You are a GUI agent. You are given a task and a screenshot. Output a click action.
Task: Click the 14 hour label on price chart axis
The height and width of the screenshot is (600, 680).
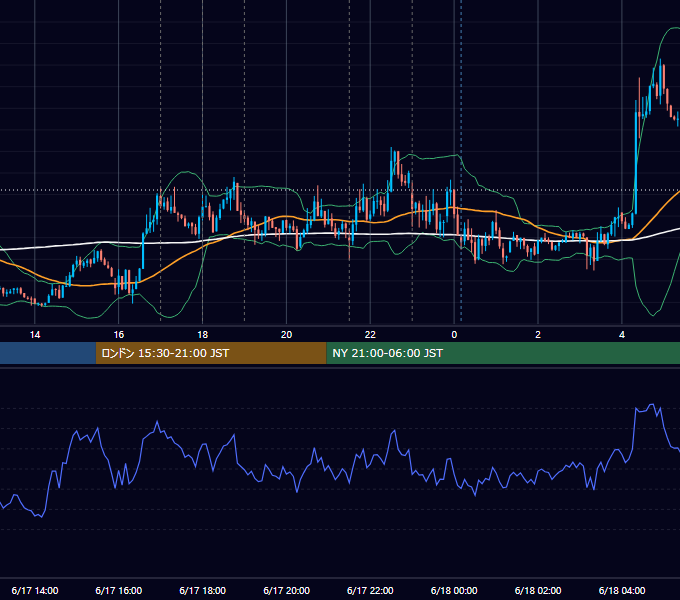click(x=35, y=335)
